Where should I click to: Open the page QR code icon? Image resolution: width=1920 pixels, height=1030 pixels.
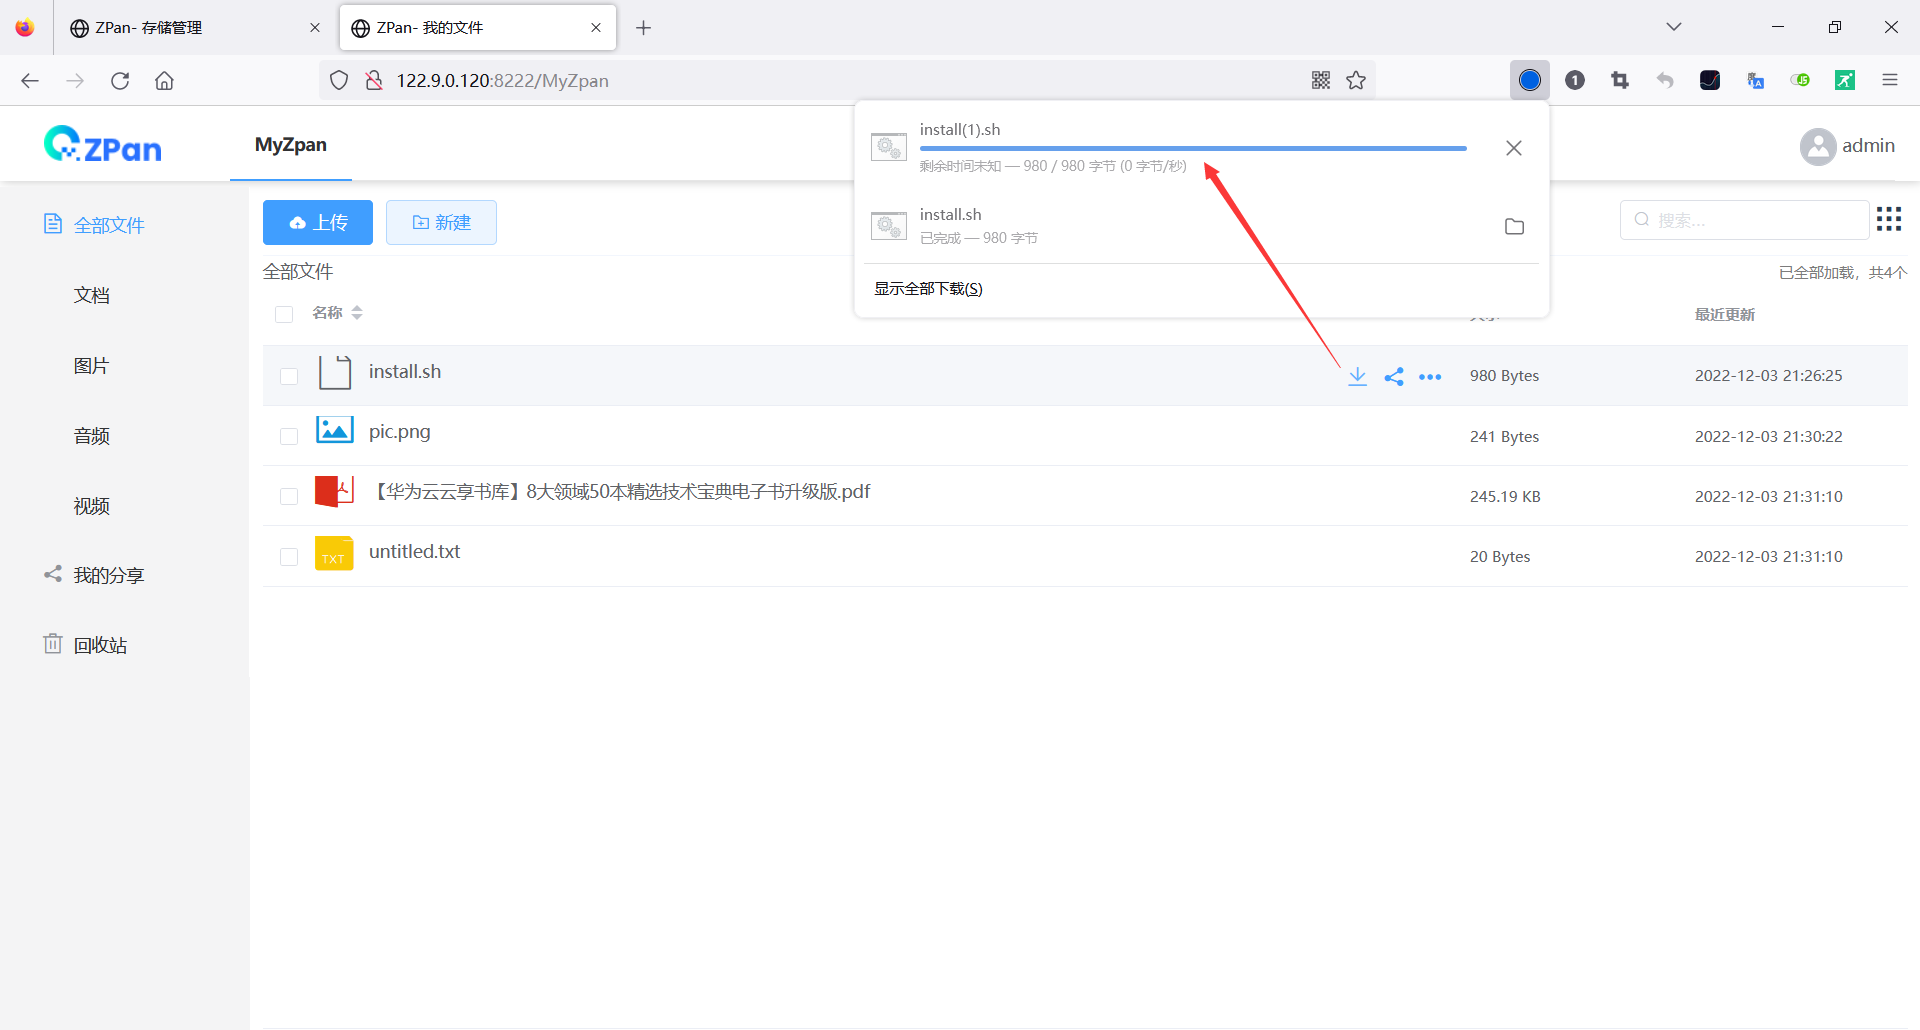[1321, 80]
